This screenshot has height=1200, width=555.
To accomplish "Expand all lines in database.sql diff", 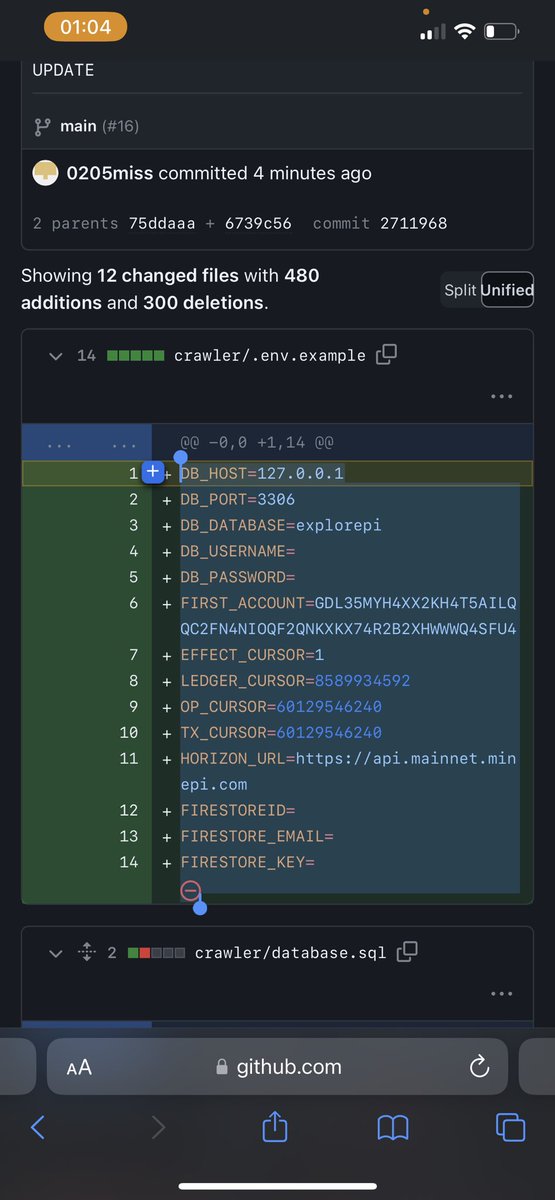I will pyautogui.click(x=87, y=953).
